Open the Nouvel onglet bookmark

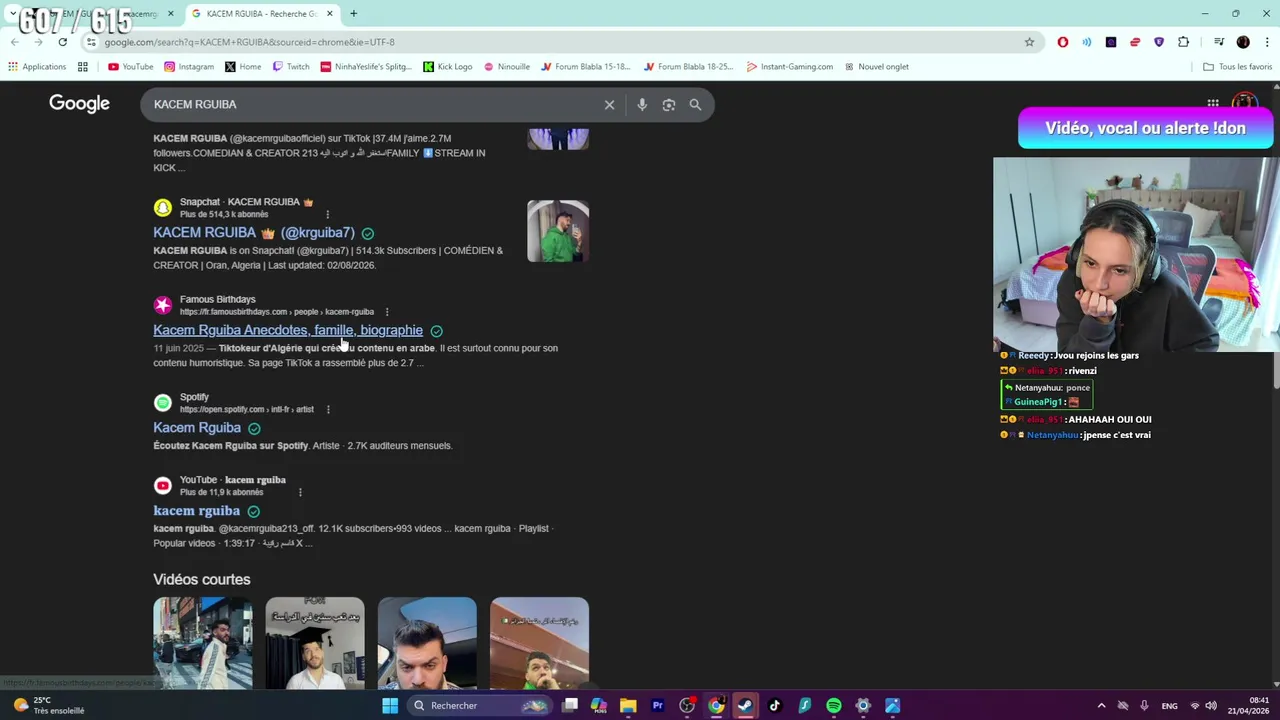[877, 67]
